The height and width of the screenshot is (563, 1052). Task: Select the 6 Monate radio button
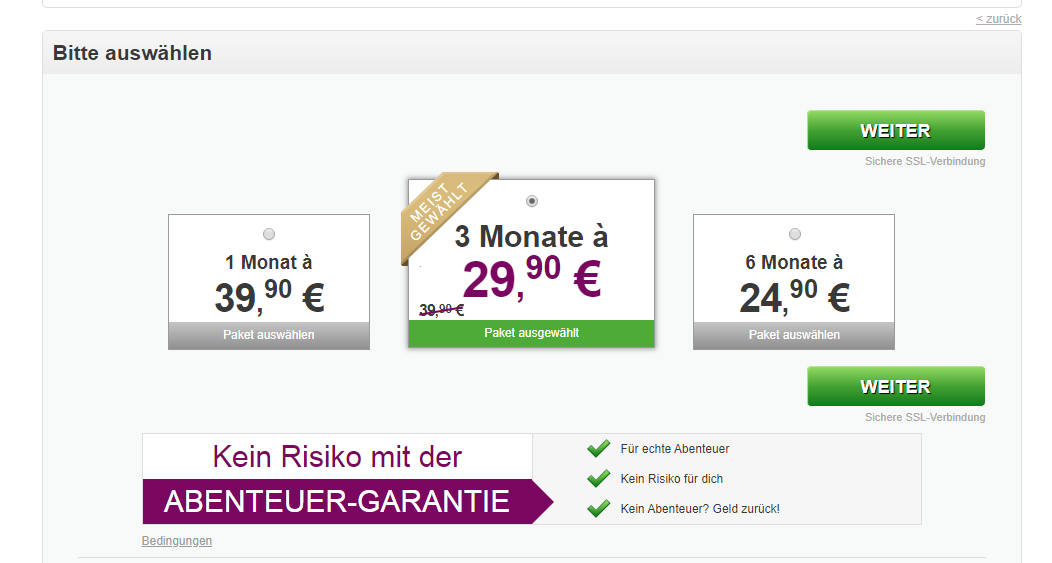(795, 234)
